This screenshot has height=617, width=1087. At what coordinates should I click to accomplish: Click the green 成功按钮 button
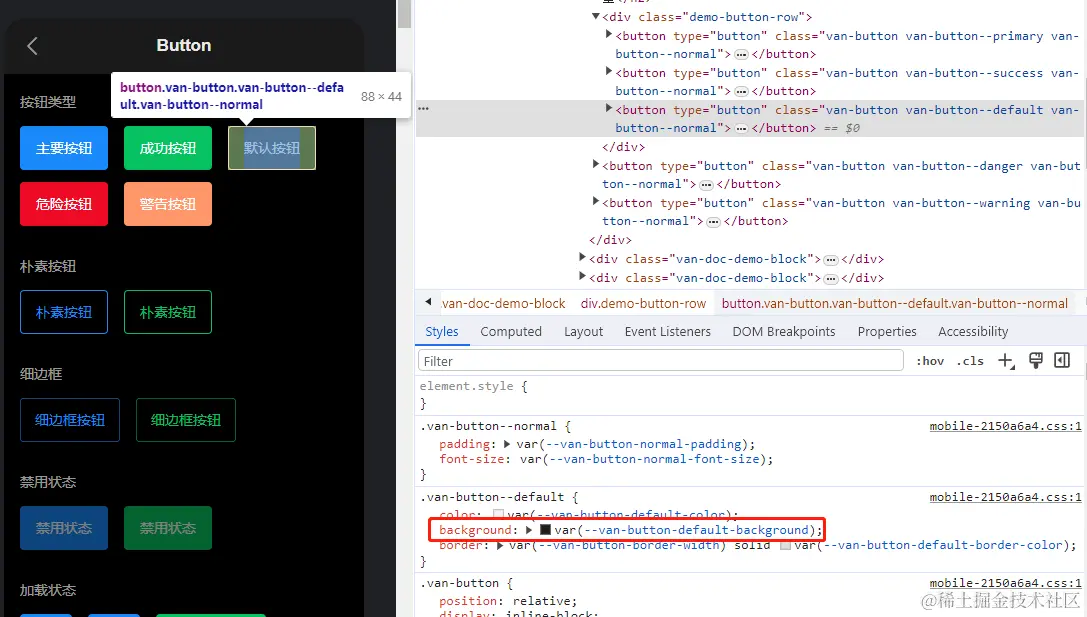pos(168,148)
